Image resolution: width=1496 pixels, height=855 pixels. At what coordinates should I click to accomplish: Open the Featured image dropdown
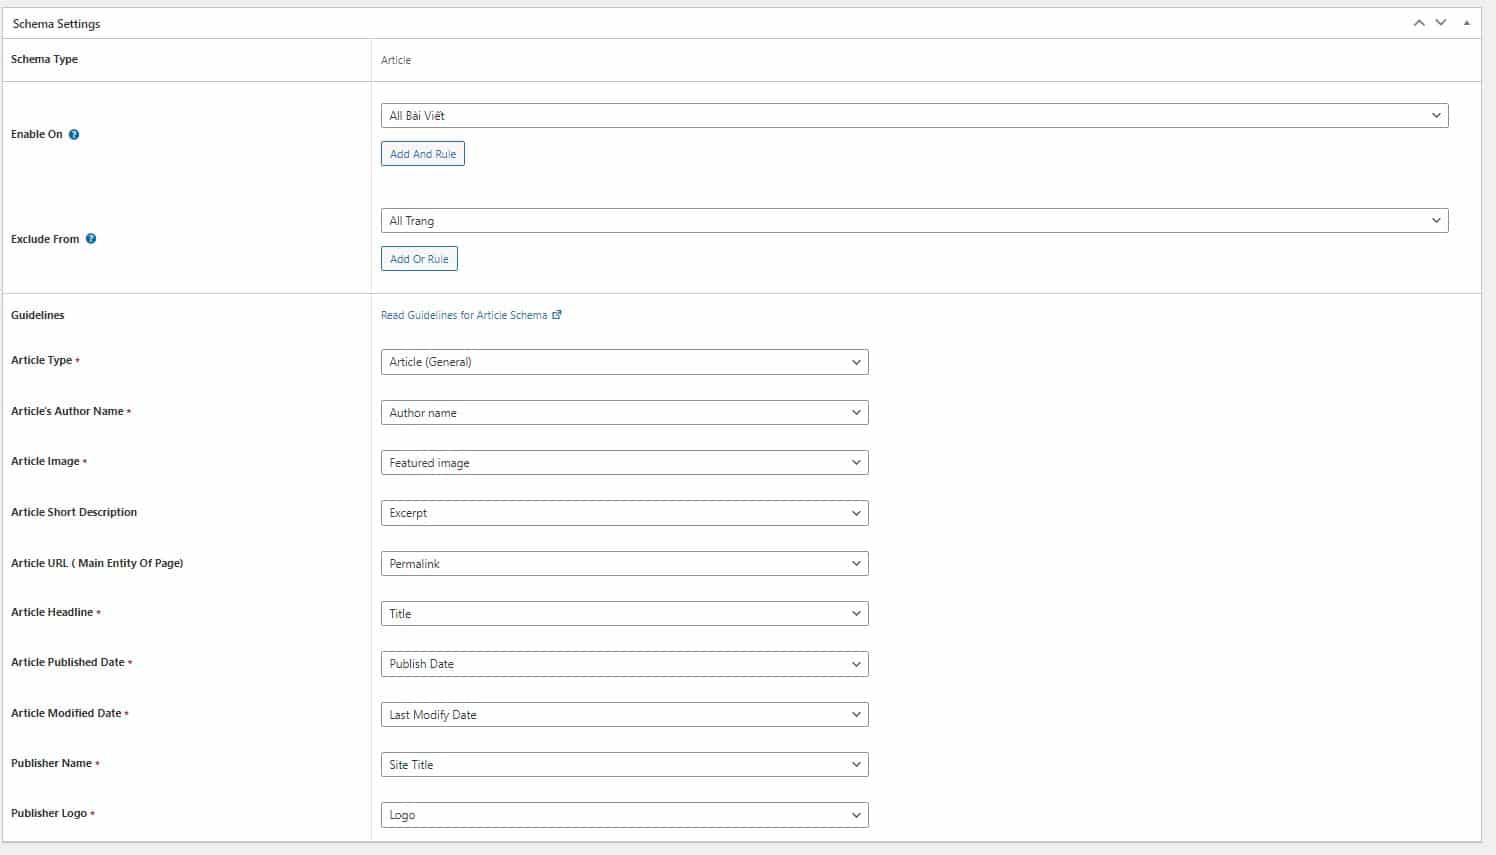pyautogui.click(x=625, y=463)
